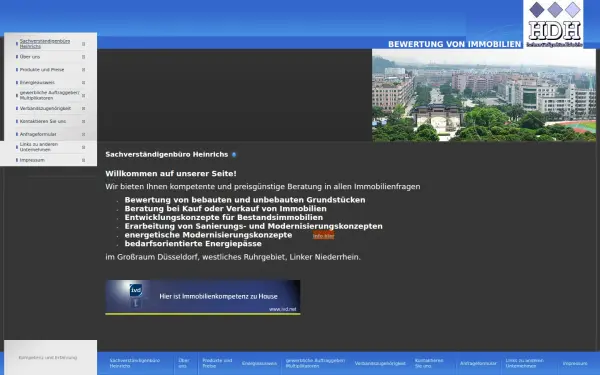Viewport: 600px width, 375px height.
Task: Open Sachverständigenbüro Heinrichs in the sidebar menu
Action: [x=45, y=44]
